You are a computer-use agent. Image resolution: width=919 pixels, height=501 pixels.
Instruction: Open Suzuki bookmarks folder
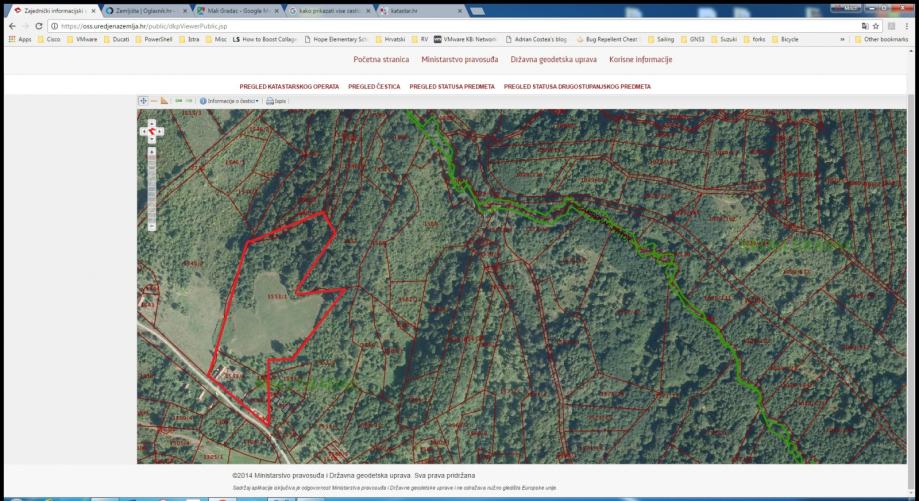tap(724, 39)
